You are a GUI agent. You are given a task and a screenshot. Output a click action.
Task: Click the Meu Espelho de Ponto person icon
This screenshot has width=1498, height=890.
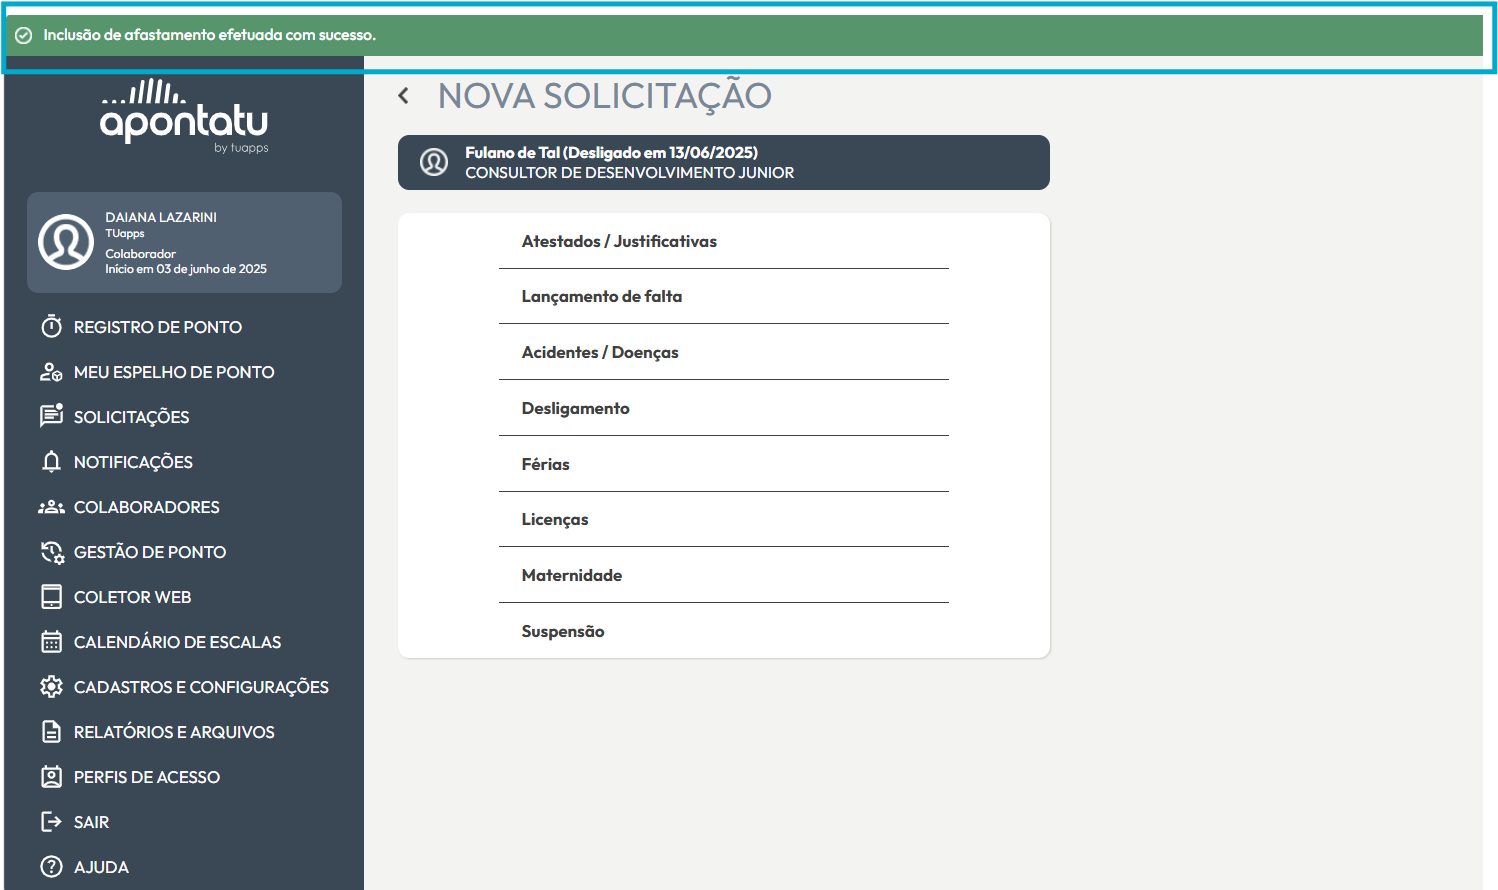(51, 372)
